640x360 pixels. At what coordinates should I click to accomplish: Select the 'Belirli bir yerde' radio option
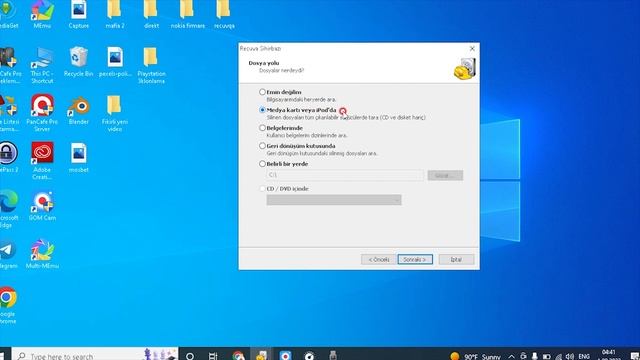pyautogui.click(x=262, y=164)
